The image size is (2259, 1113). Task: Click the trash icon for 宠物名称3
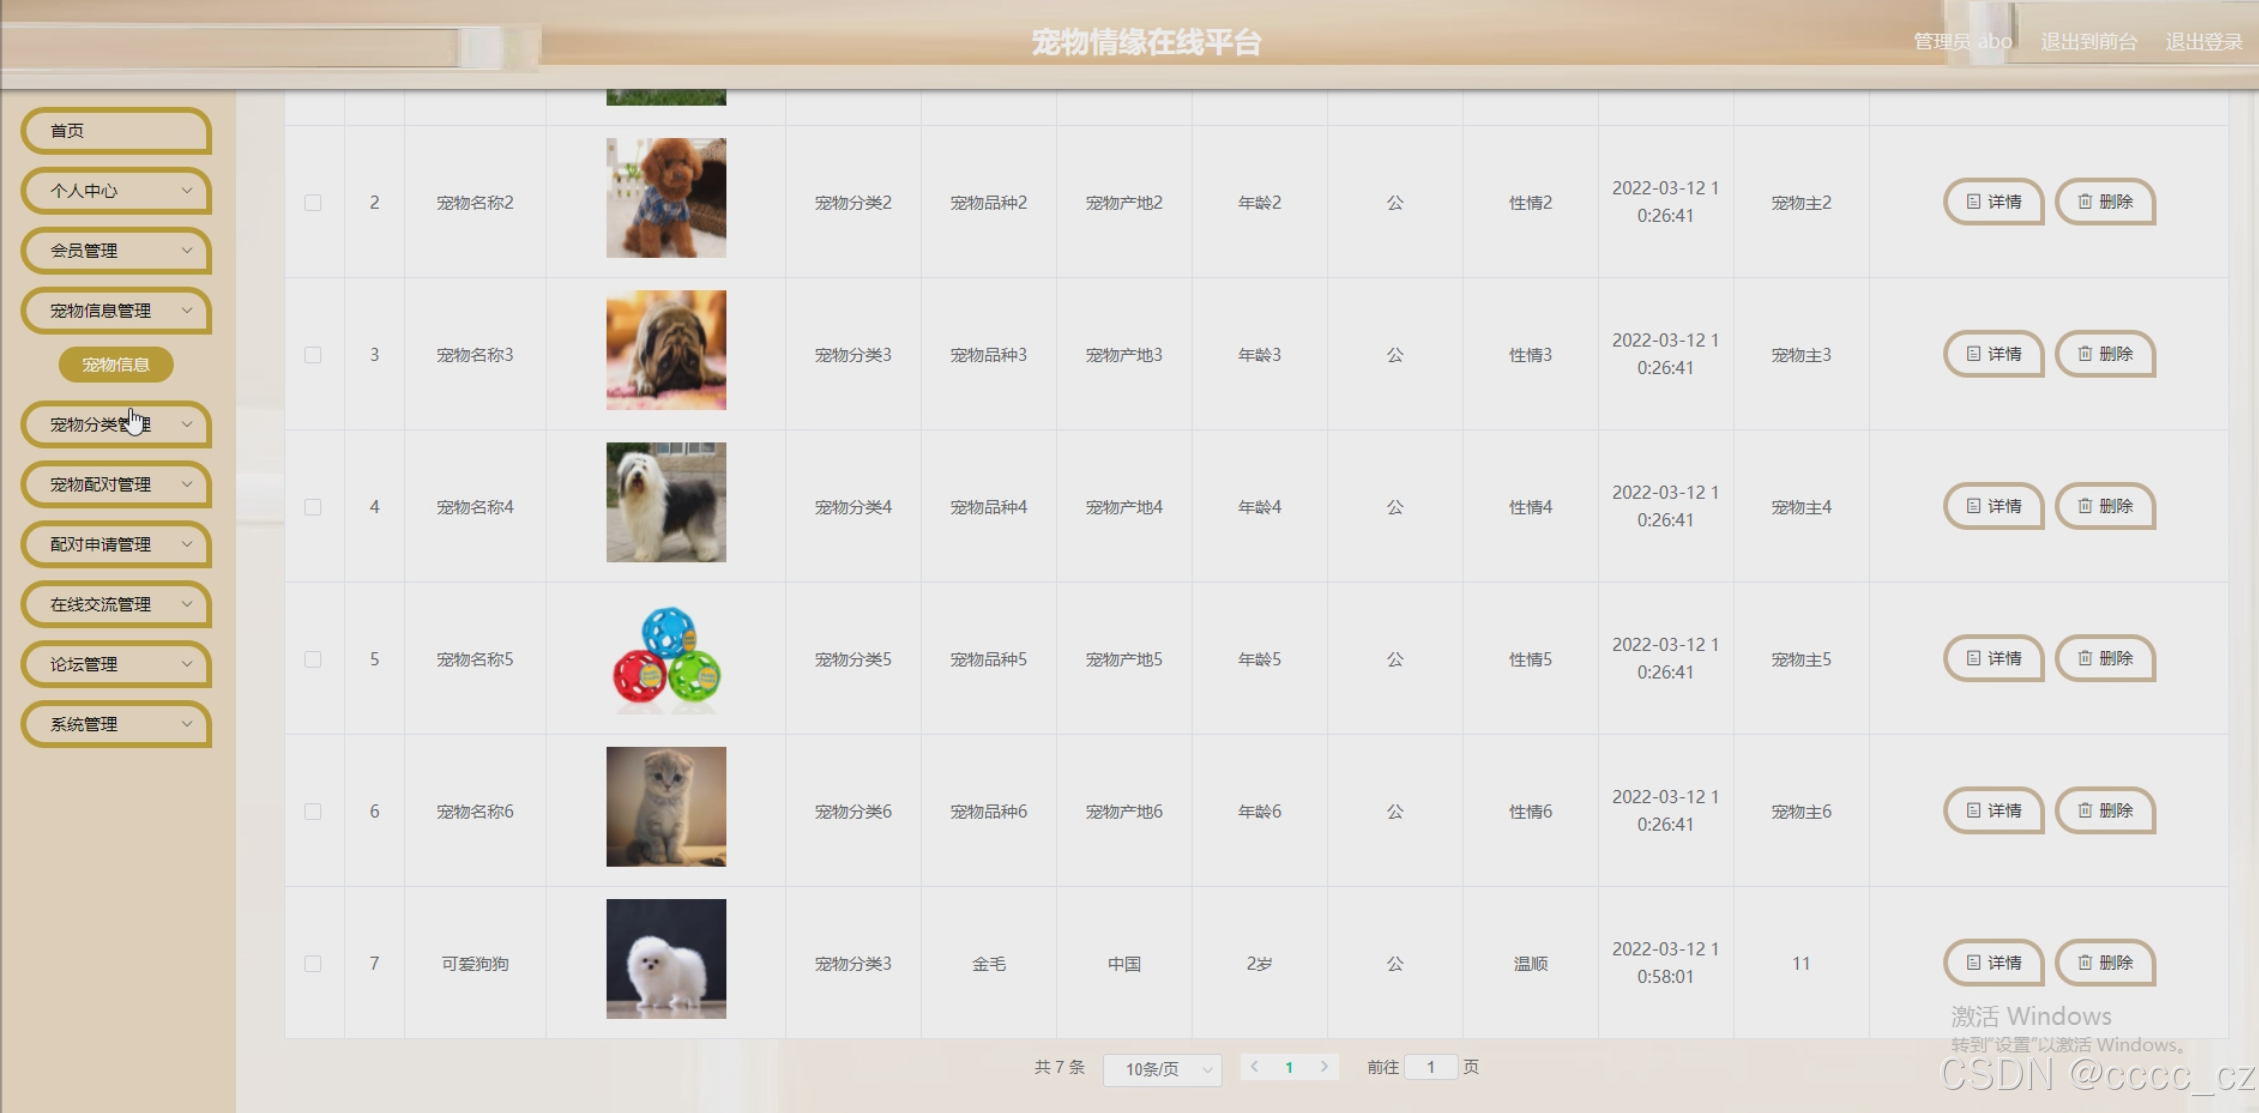coord(2085,354)
